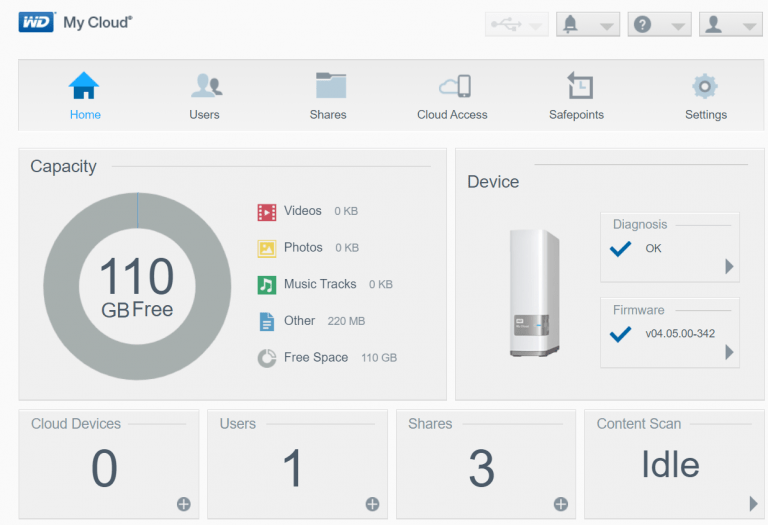Click the Photos 0 KB value
The height and width of the screenshot is (525, 768).
click(x=347, y=248)
